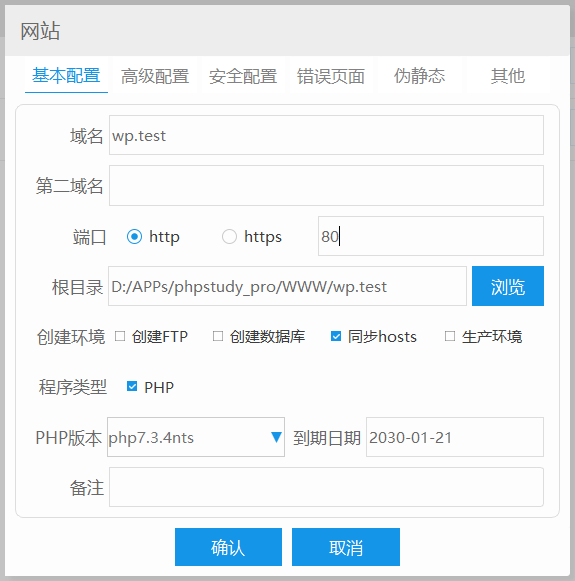The height and width of the screenshot is (581, 575).
Task: Toggle the PHP program type checkbox
Action: pos(132,386)
